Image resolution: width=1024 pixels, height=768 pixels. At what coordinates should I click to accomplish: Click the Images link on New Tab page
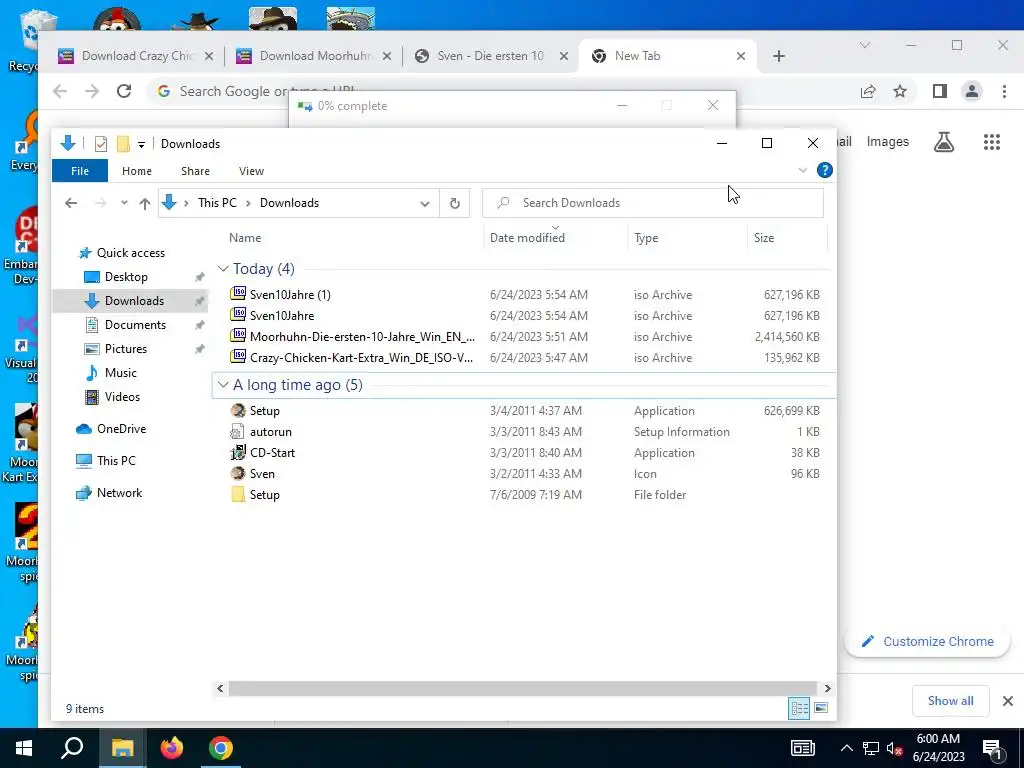click(888, 142)
